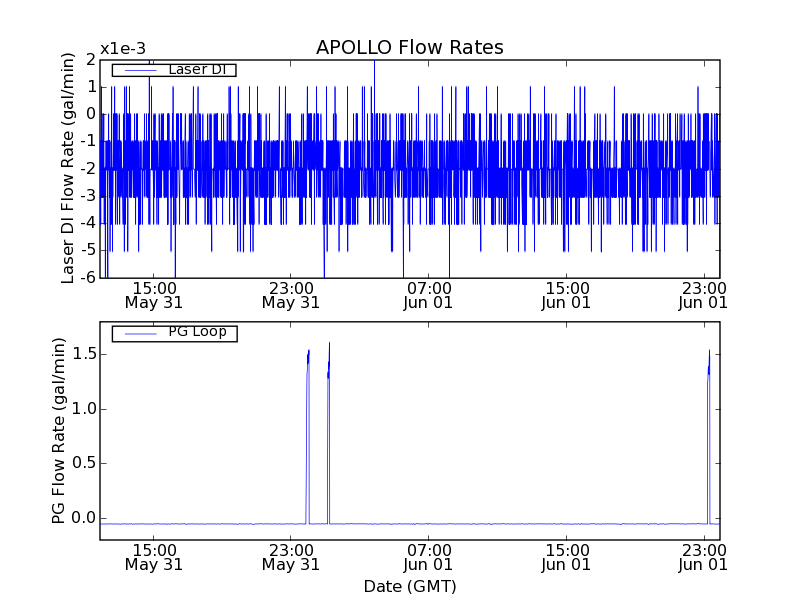Image resolution: width=800 pixels, height=600 pixels.
Task: Click the "15:00 Jun 01" tick label under bottom plot
Action: (x=566, y=556)
